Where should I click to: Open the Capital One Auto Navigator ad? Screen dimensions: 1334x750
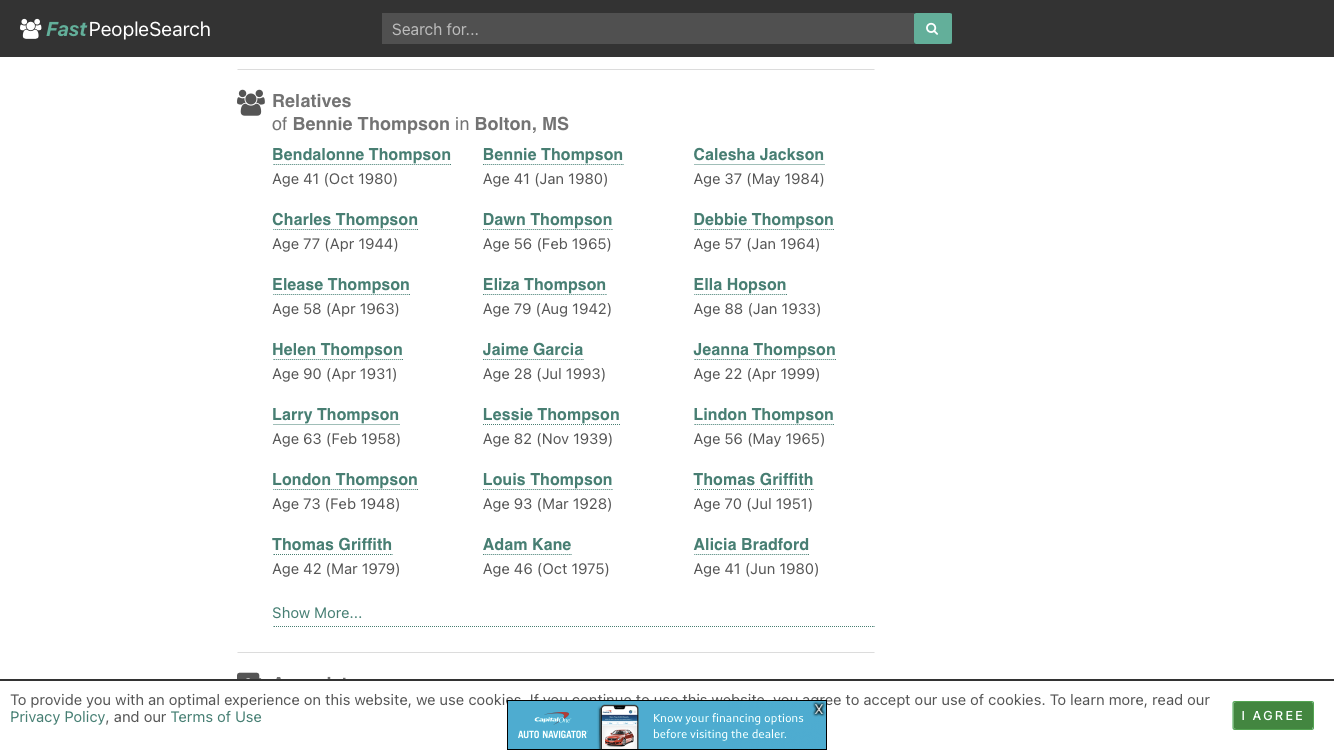pos(667,725)
